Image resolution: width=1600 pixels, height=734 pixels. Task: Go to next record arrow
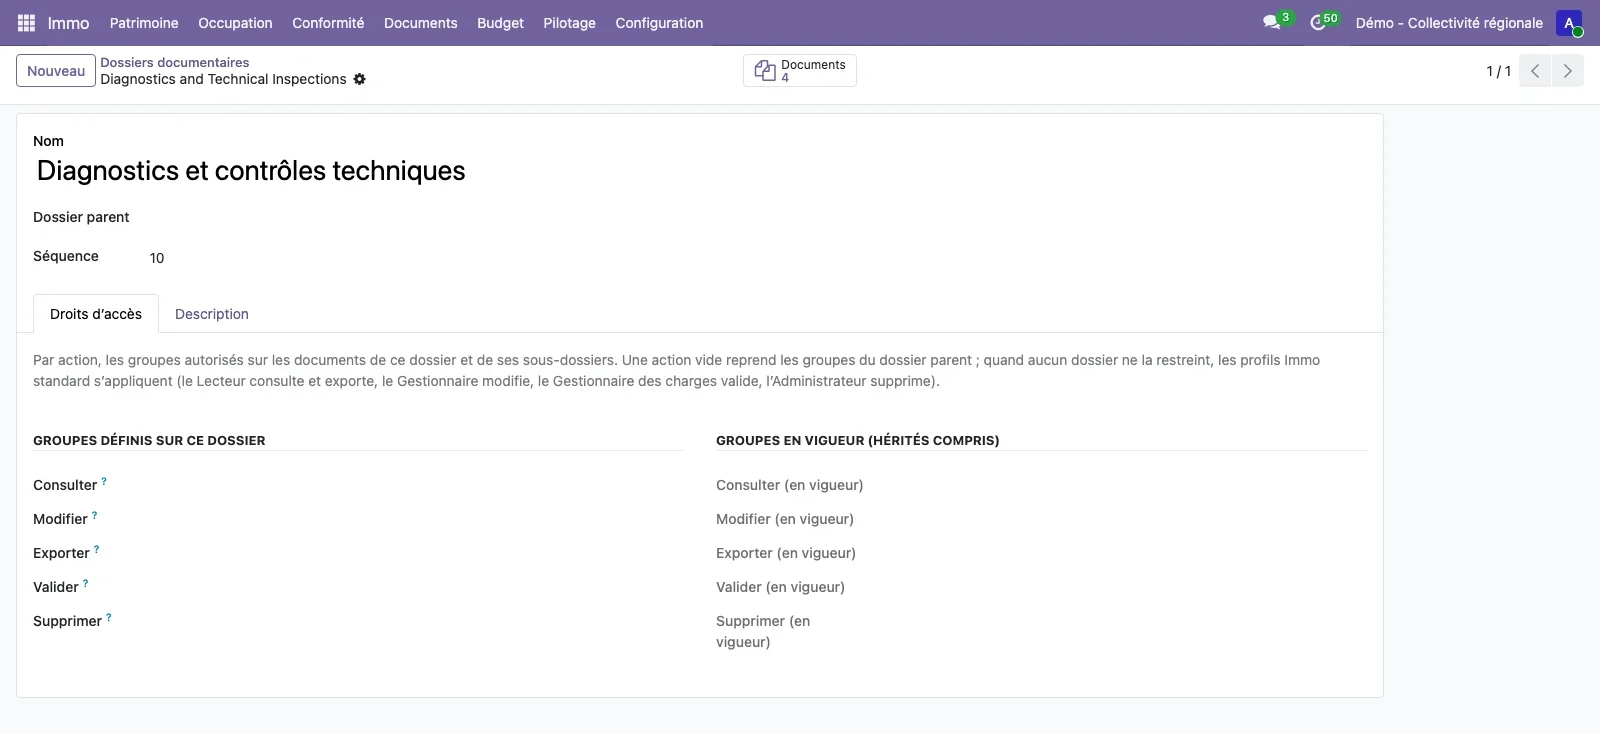tap(1567, 71)
